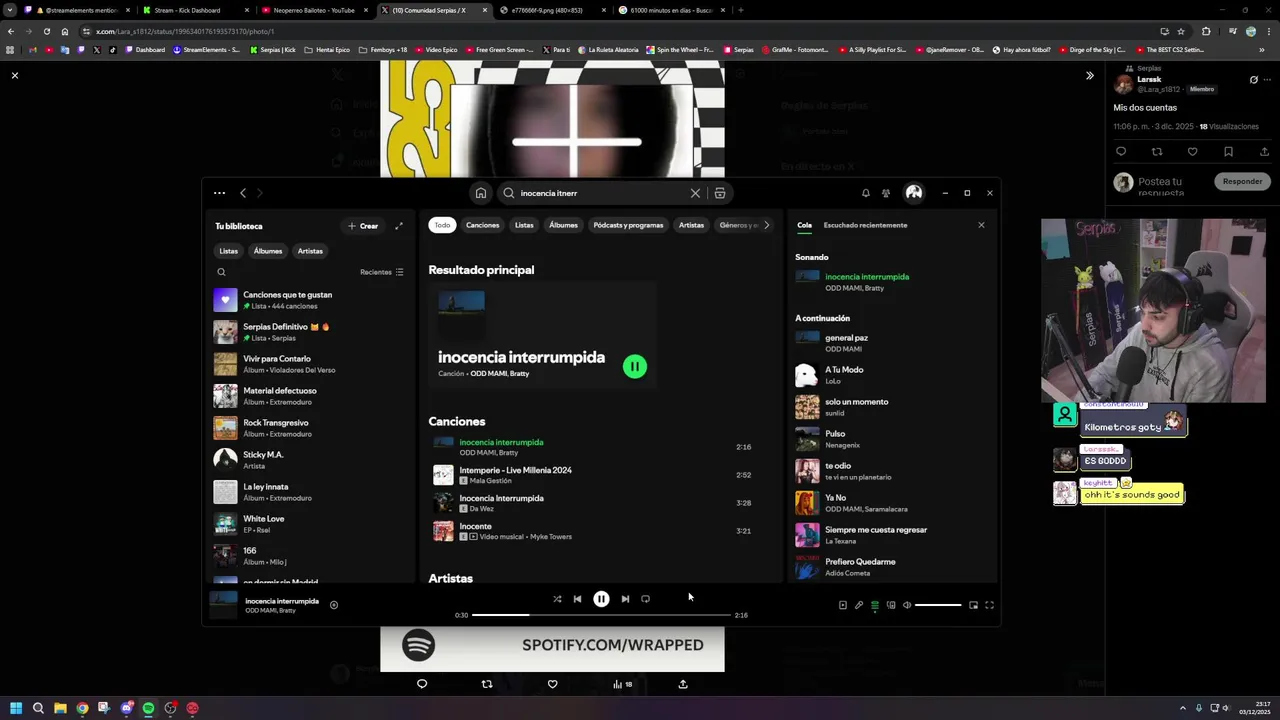Add inocencia interrumpida to liked songs
Screen dimensions: 1280x720
(334, 605)
